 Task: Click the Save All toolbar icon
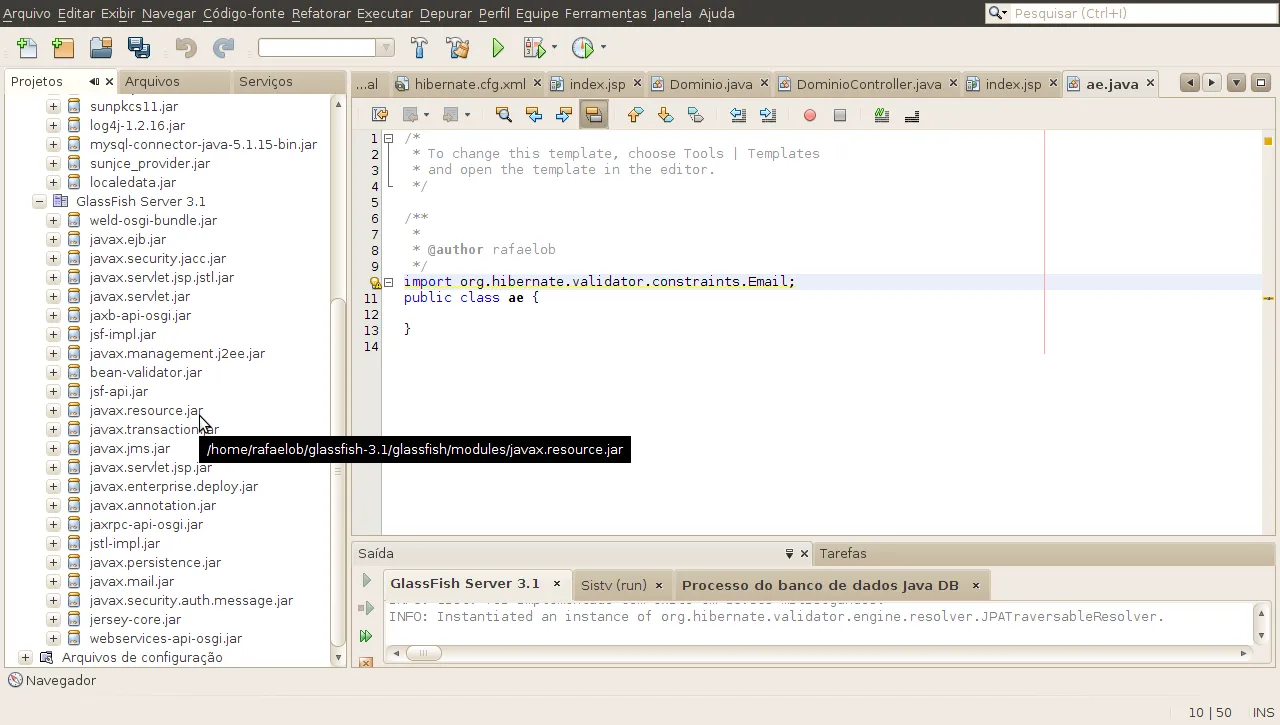point(139,48)
